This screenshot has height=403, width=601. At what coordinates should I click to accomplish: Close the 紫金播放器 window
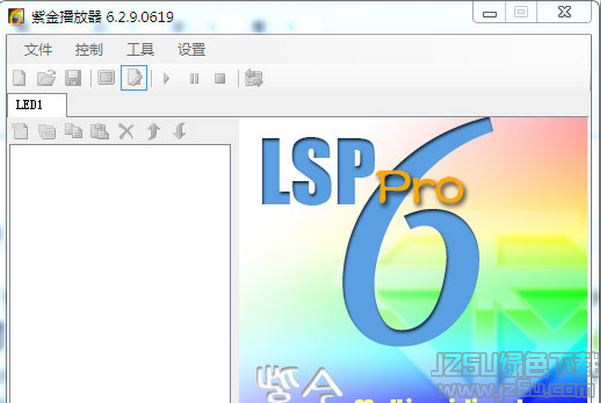(x=565, y=12)
